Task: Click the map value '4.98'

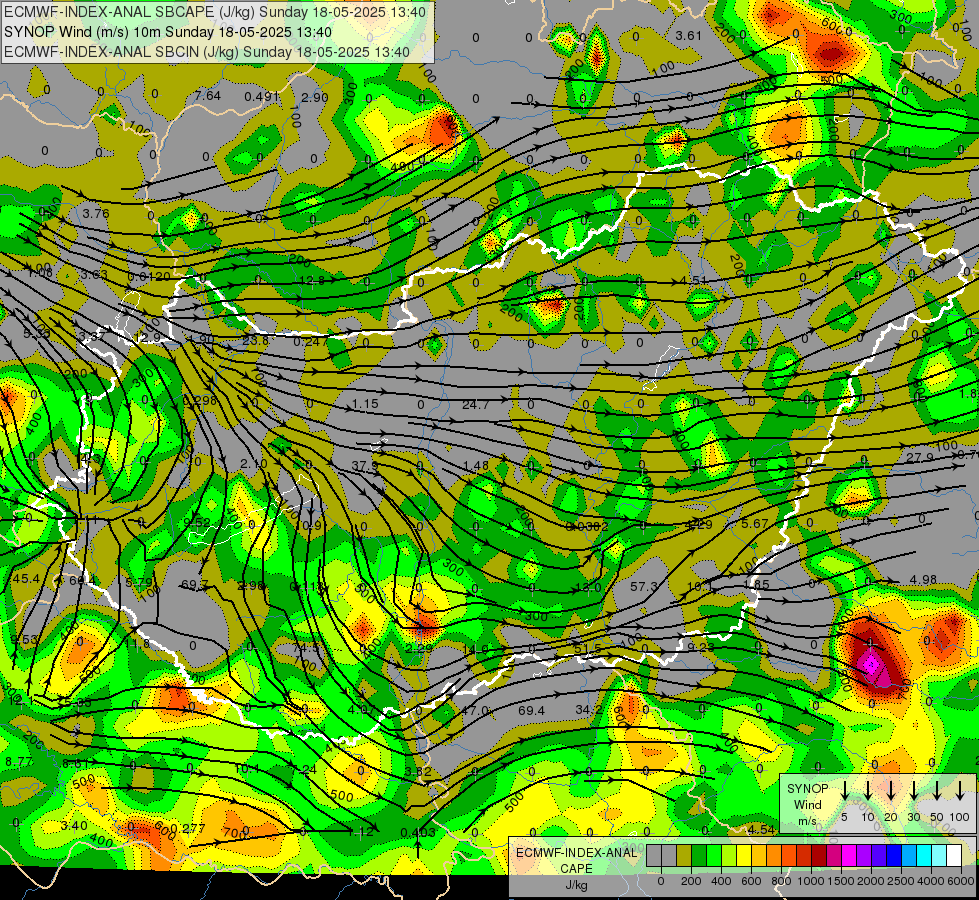Action: [923, 580]
